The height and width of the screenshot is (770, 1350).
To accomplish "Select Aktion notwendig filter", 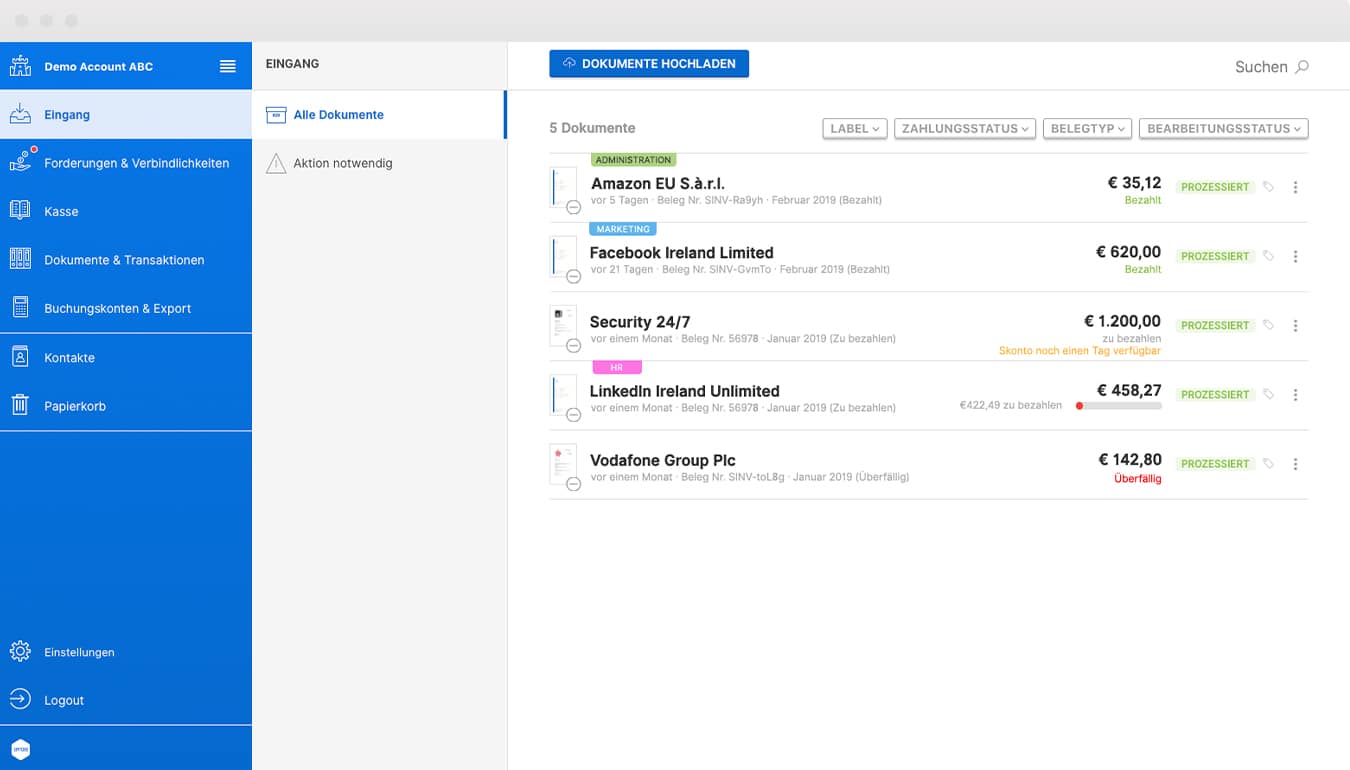I will (378, 163).
